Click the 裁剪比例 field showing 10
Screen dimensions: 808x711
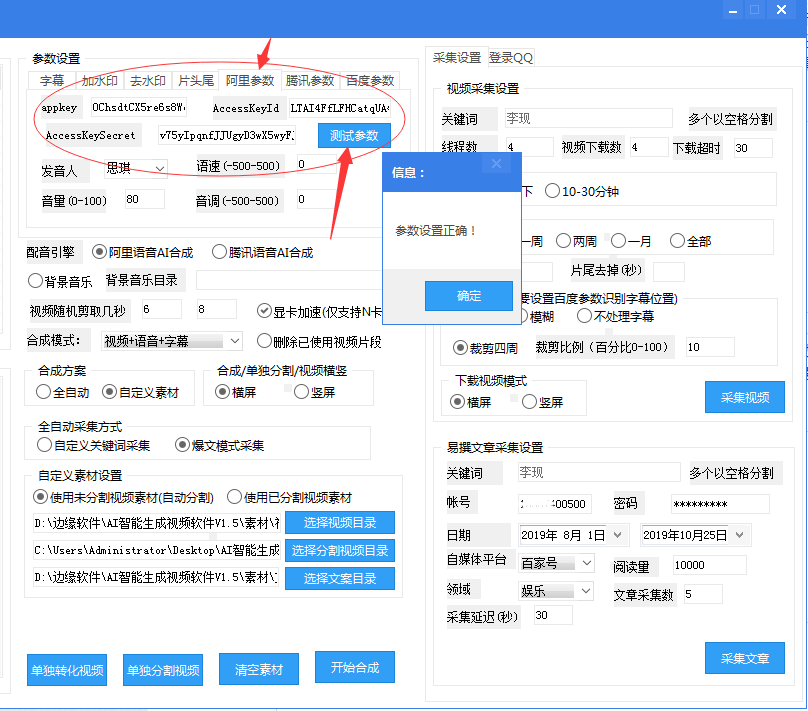click(x=710, y=347)
